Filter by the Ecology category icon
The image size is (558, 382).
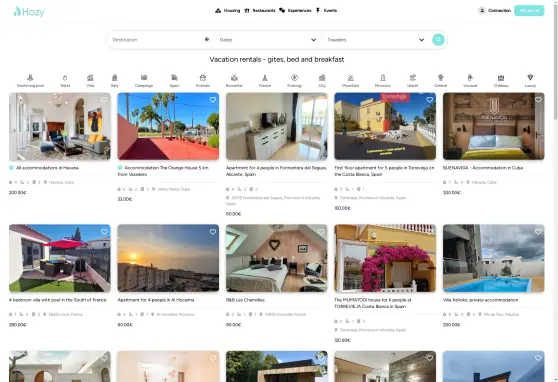294,78
